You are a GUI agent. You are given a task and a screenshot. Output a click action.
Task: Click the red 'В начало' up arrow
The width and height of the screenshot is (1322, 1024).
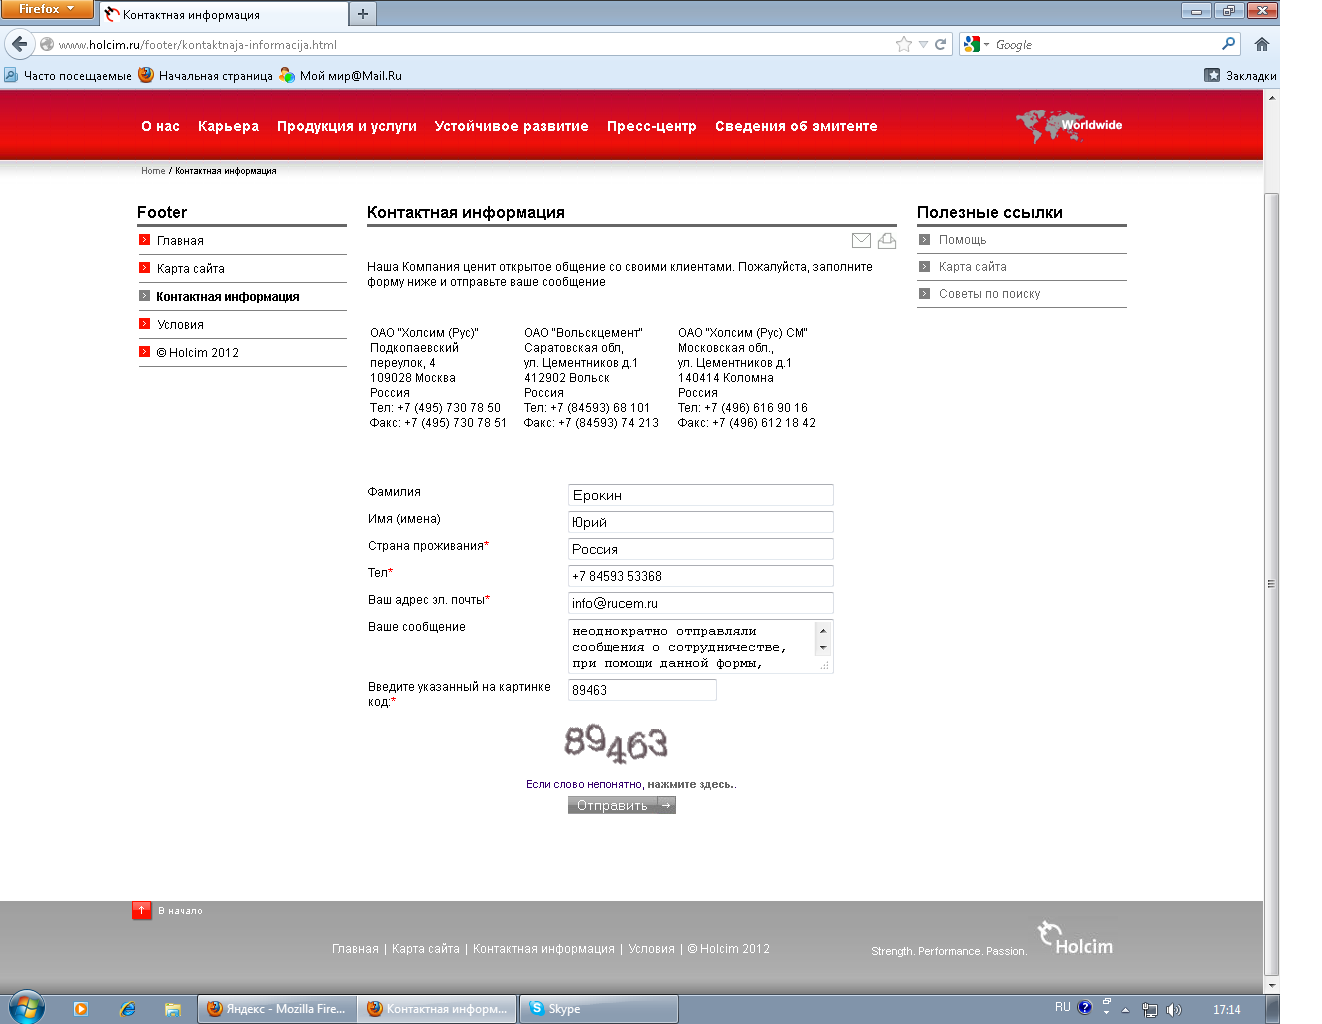142,910
